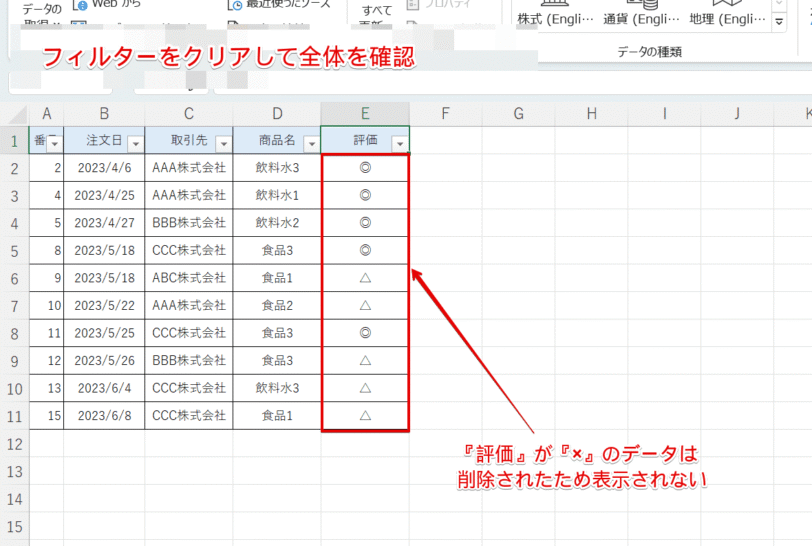Open filter dropdown for 取引先 column
Image resolution: width=812 pixels, height=546 pixels.
click(x=224, y=144)
